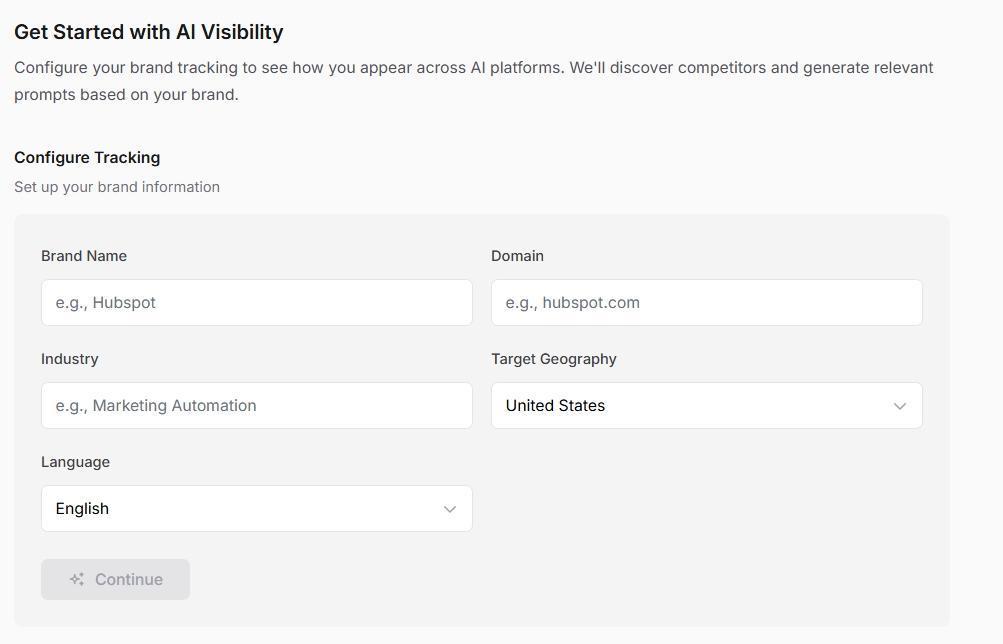Open the Target Geography dropdown
The width and height of the screenshot is (1003, 644).
(x=706, y=406)
